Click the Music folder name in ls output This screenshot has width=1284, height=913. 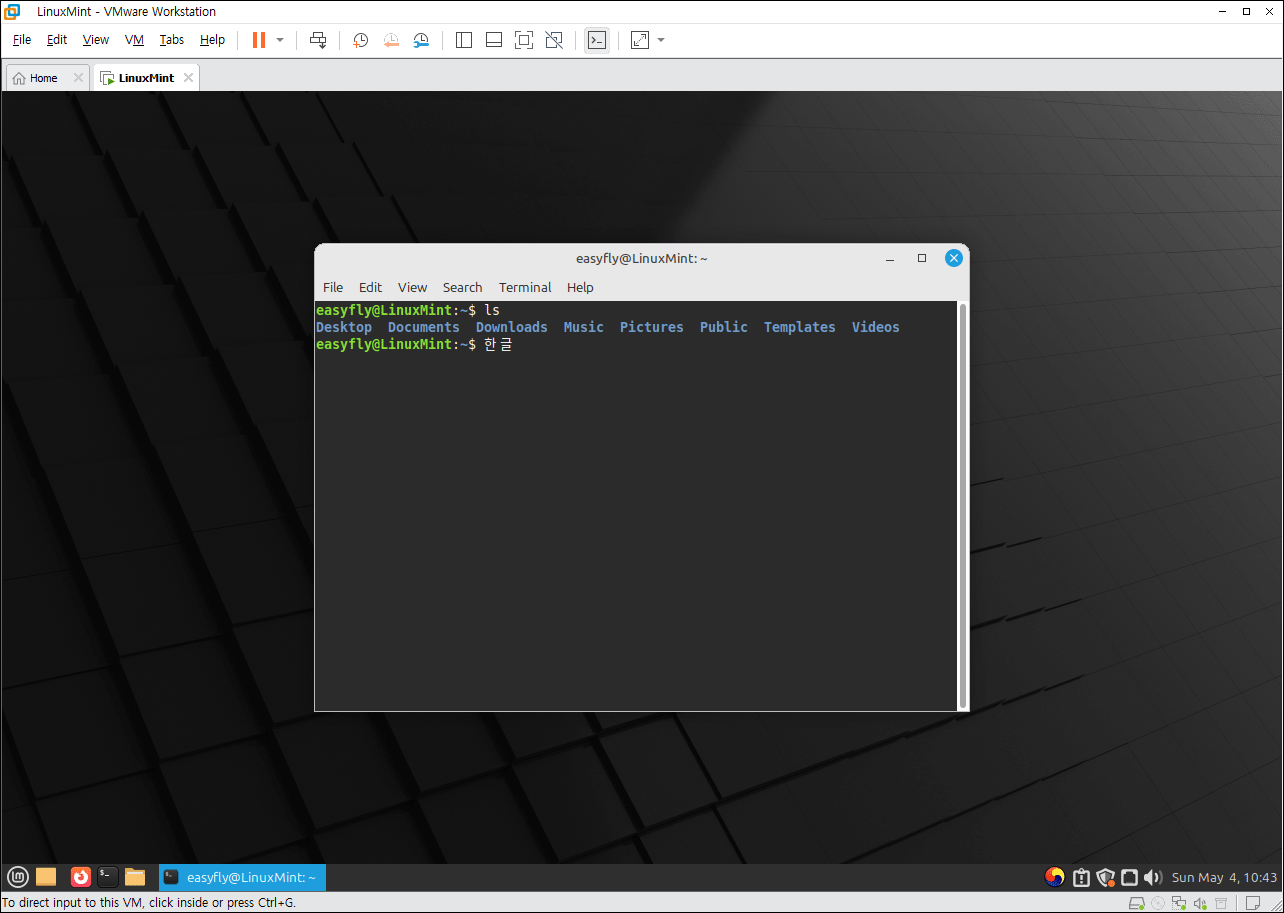point(584,327)
